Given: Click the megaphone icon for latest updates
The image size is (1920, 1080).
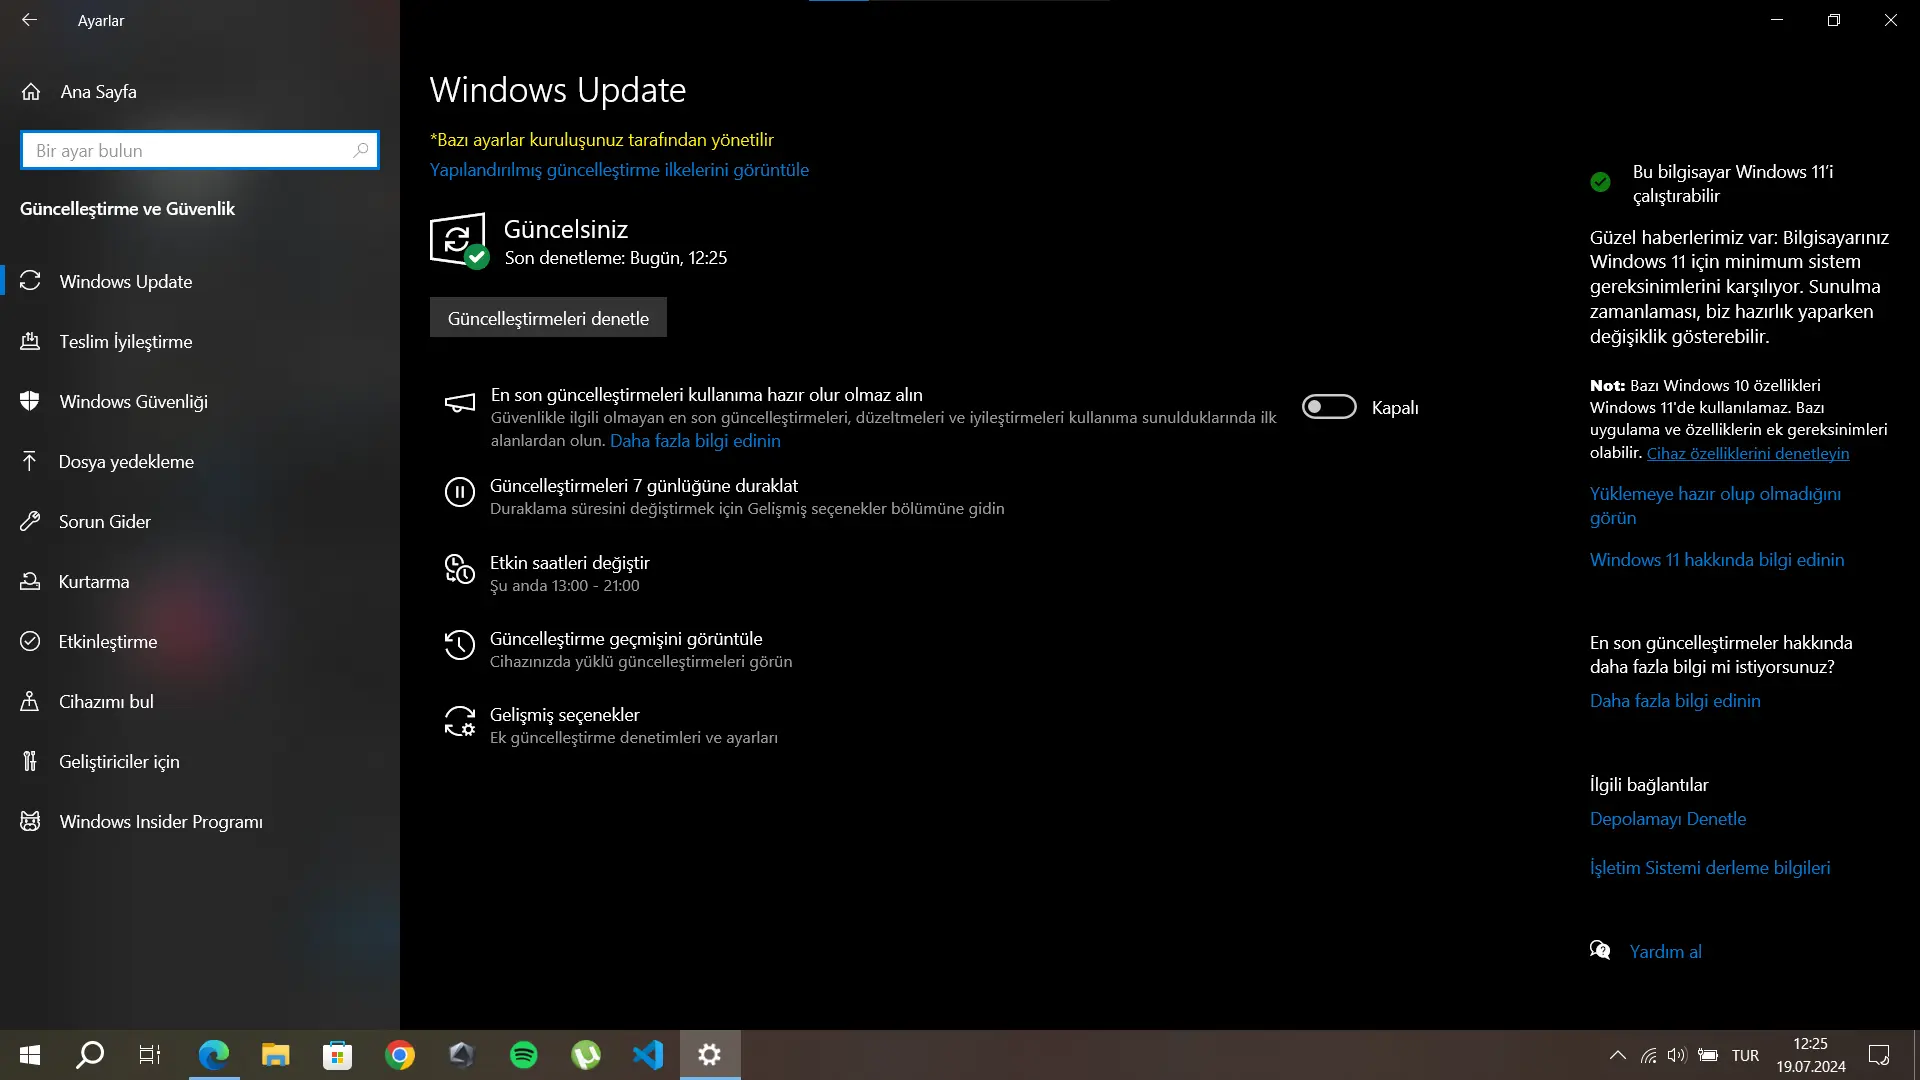Looking at the screenshot, I should (x=460, y=403).
